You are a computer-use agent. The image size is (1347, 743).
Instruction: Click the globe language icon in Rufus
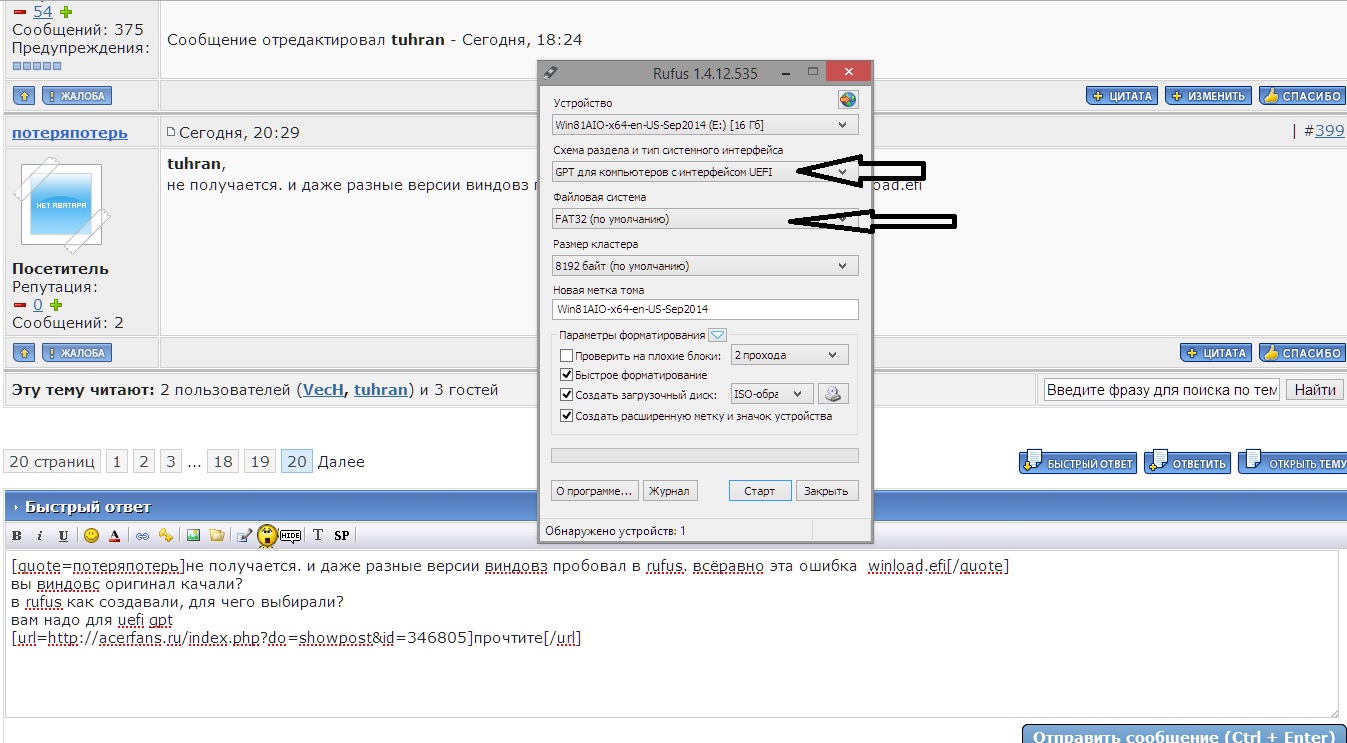click(x=847, y=100)
